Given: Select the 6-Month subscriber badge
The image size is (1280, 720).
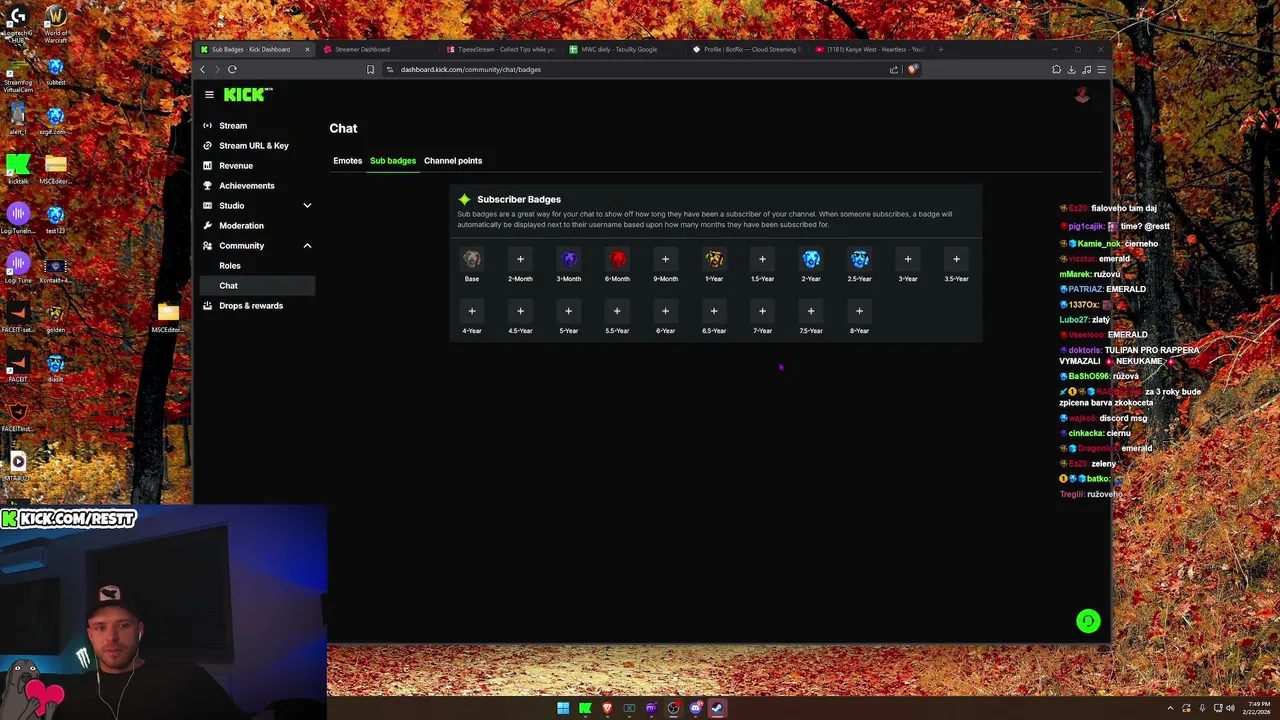Looking at the screenshot, I should point(617,259).
